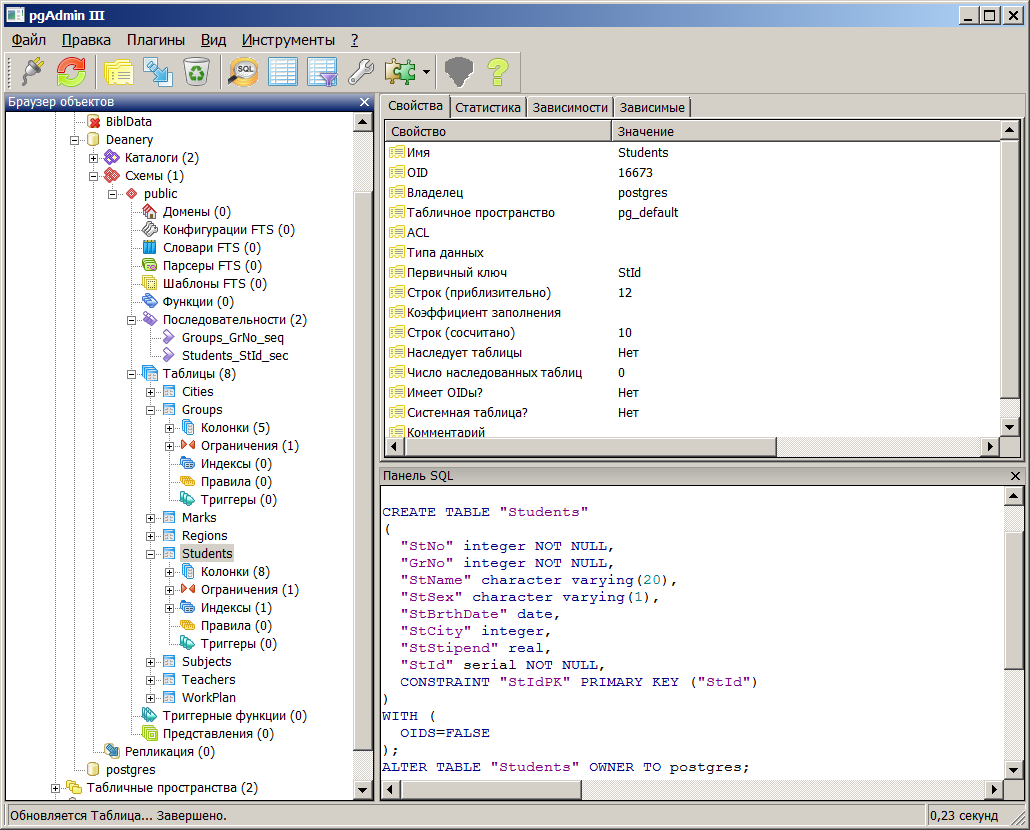This screenshot has height=830, width=1030.
Task: Refresh the selected object using the arrows icon
Action: [71, 72]
